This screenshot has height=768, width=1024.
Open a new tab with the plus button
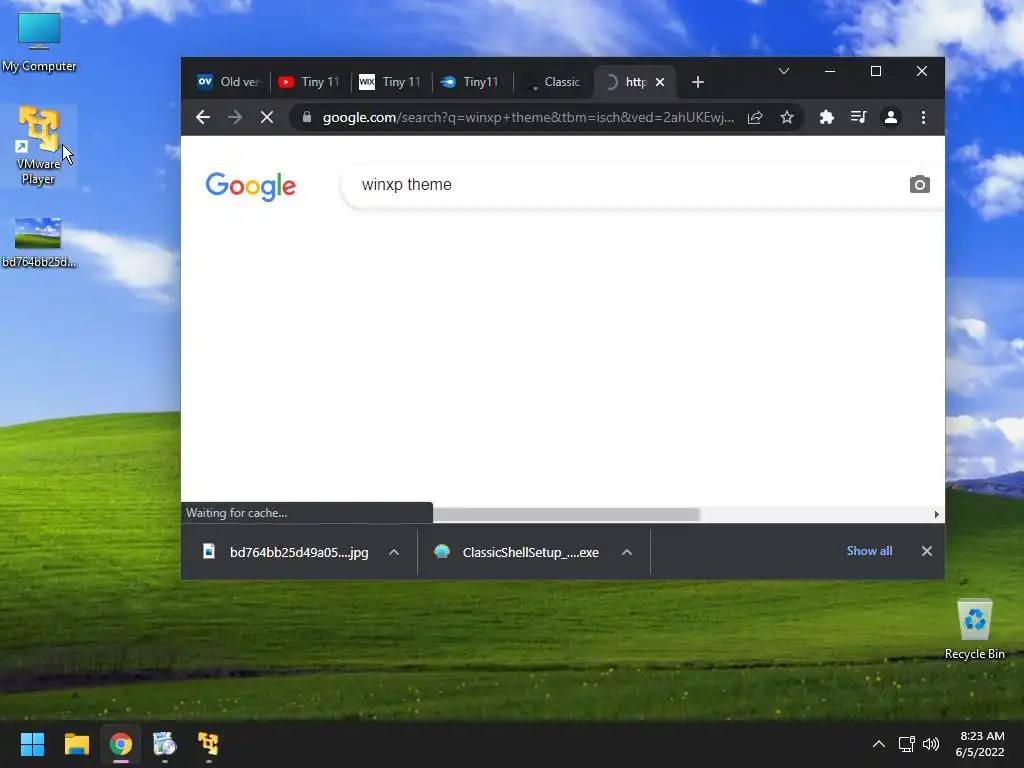pyautogui.click(x=697, y=82)
